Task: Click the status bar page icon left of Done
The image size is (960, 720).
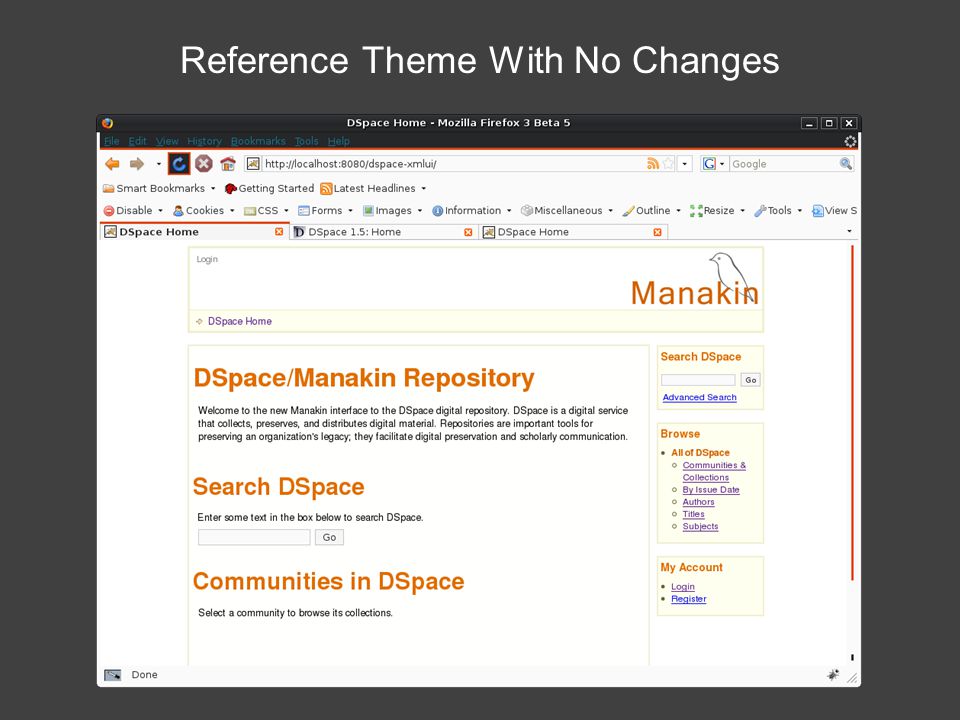Action: pos(113,675)
